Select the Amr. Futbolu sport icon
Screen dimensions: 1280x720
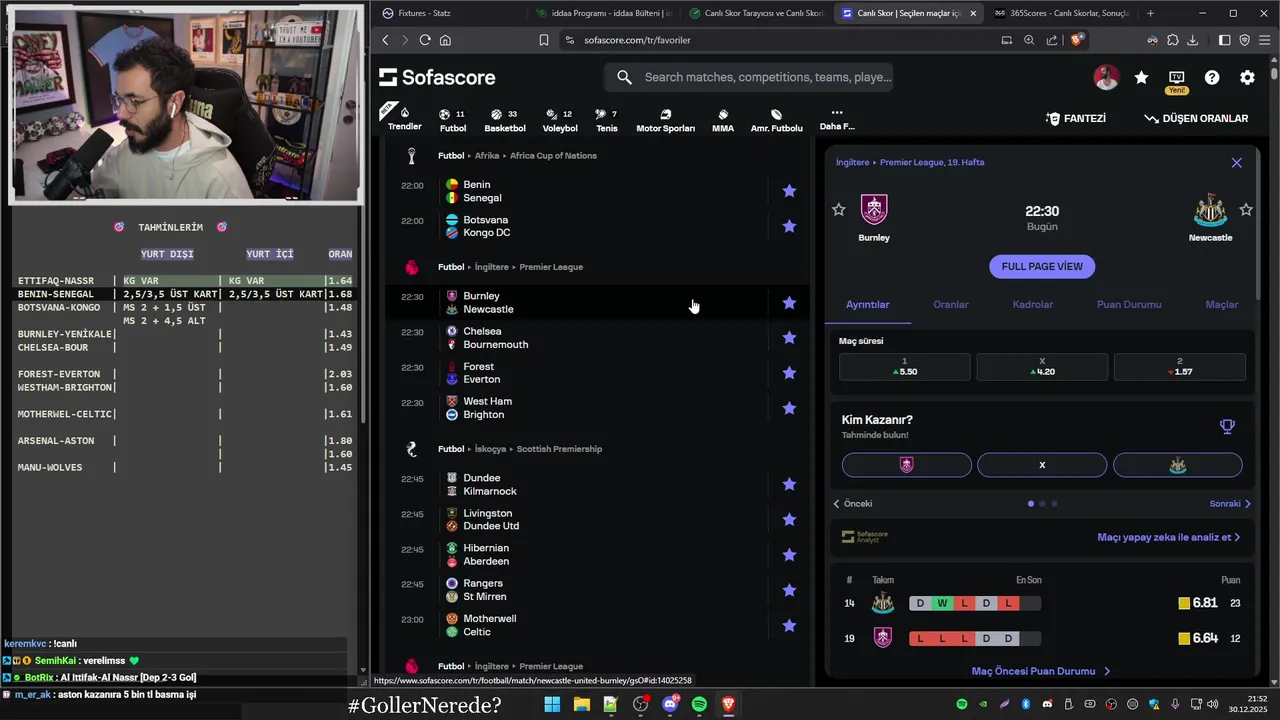(x=777, y=120)
